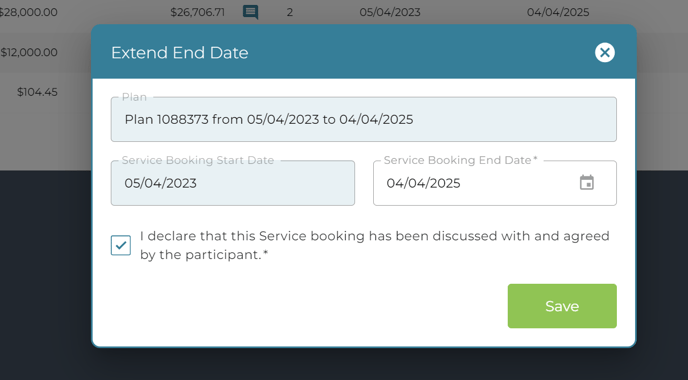Image resolution: width=688 pixels, height=380 pixels.
Task: Focus the Service Booking End Date field
Action: (495, 183)
